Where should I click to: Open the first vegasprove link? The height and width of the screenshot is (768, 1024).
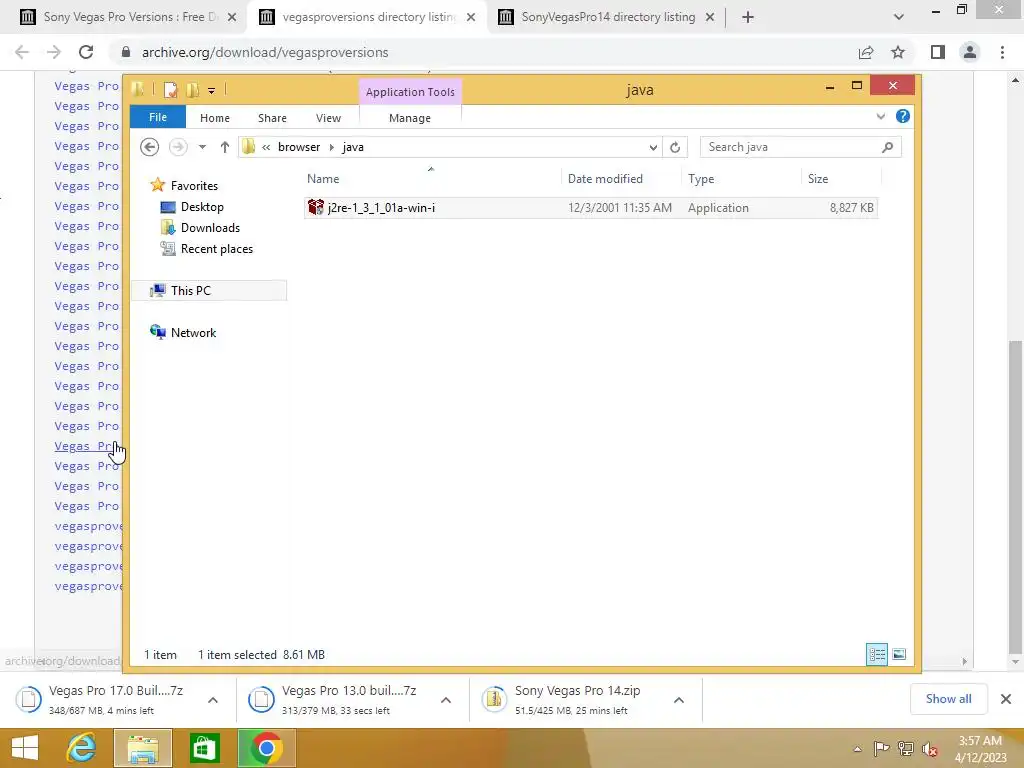[88, 526]
